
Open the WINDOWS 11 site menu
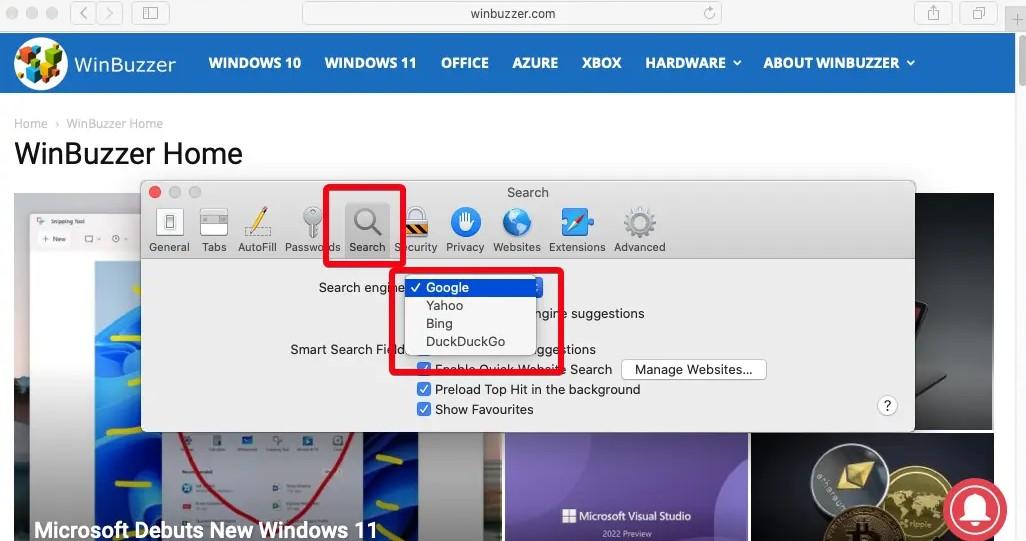pos(370,63)
